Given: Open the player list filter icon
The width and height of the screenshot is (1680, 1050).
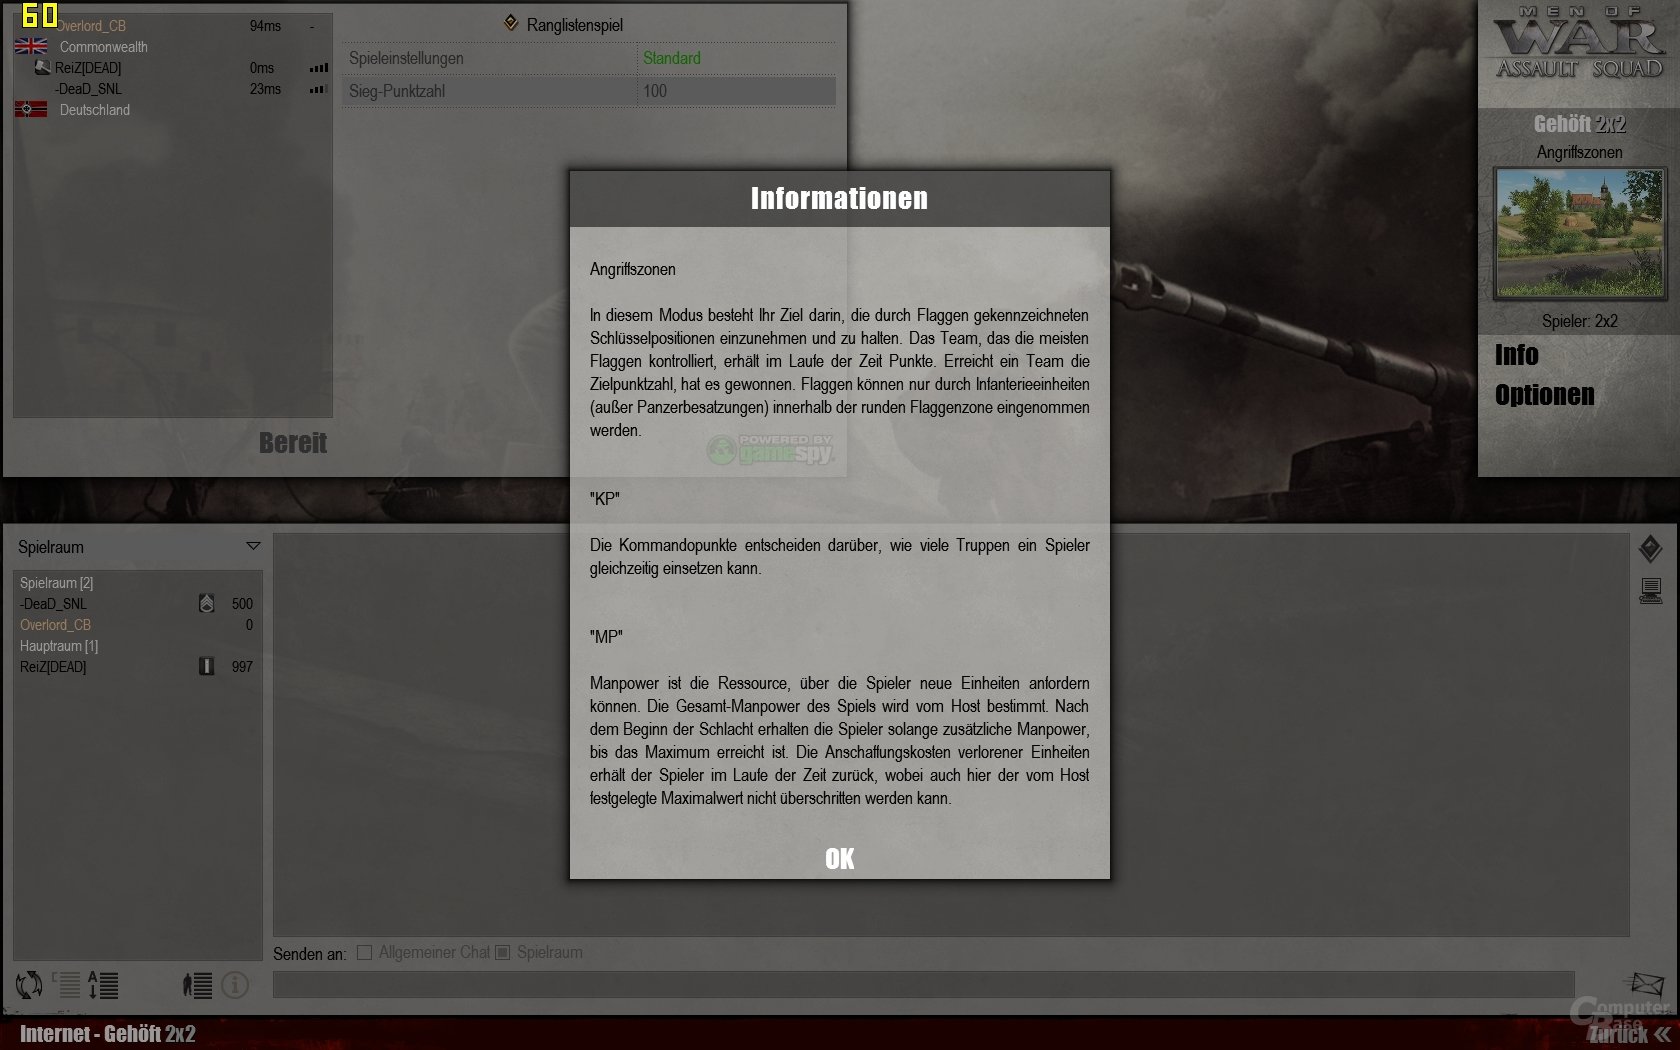Looking at the screenshot, I should [x=197, y=985].
